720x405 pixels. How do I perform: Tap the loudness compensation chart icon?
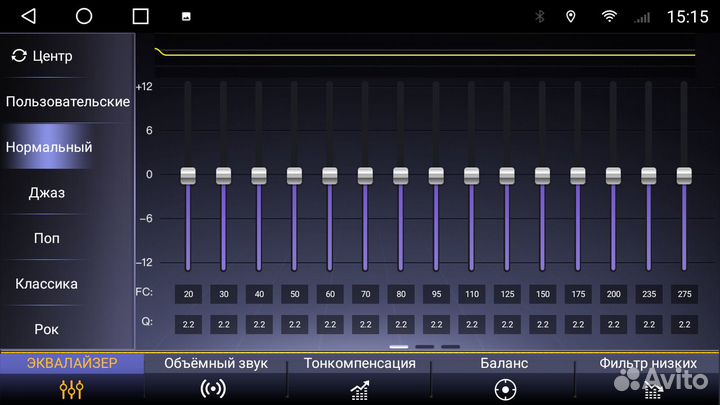point(359,389)
